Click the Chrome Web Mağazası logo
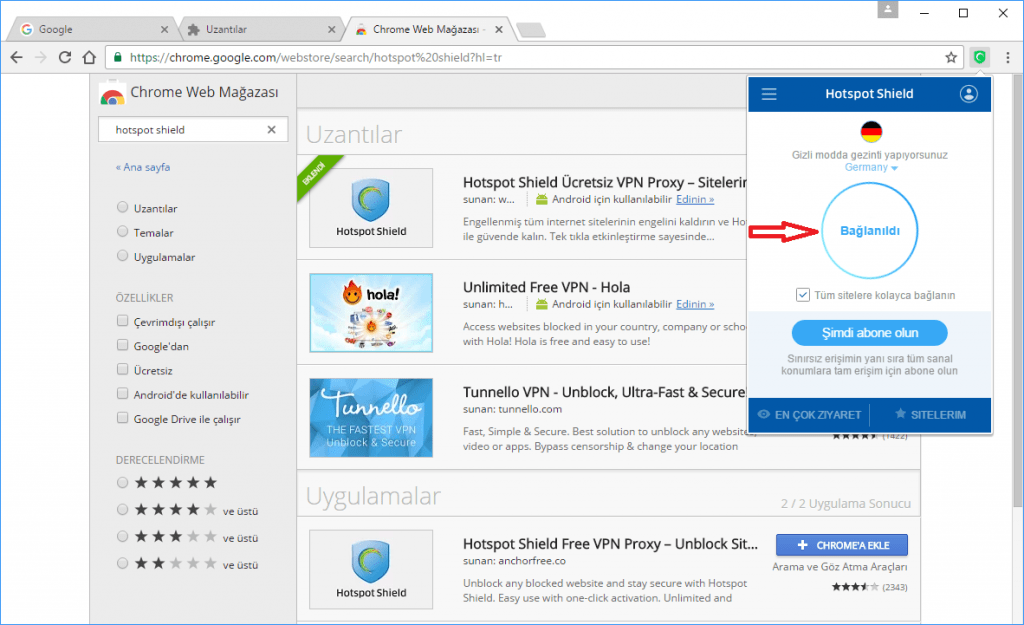Image resolution: width=1024 pixels, height=625 pixels. [x=112, y=95]
